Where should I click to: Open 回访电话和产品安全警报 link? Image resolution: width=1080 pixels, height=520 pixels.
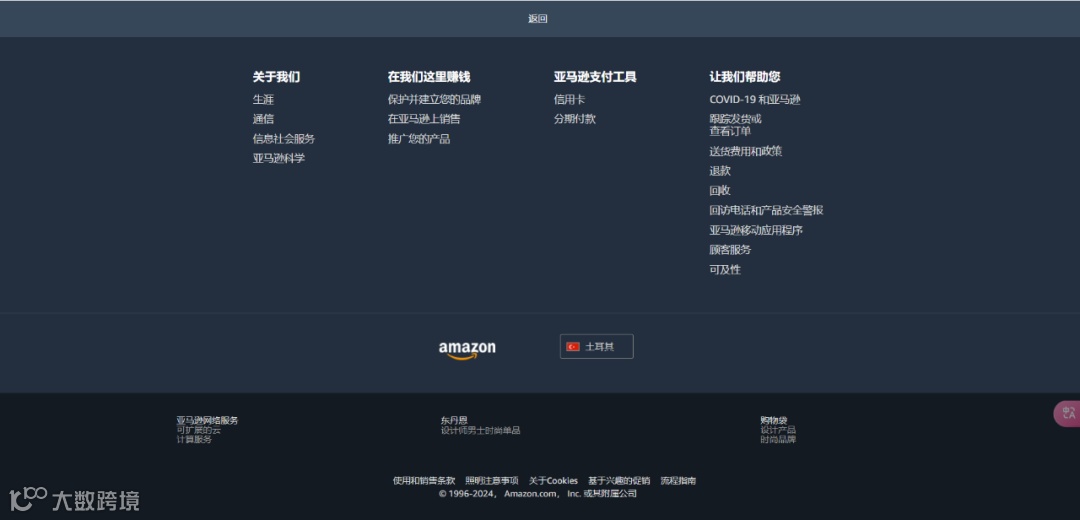pos(766,211)
